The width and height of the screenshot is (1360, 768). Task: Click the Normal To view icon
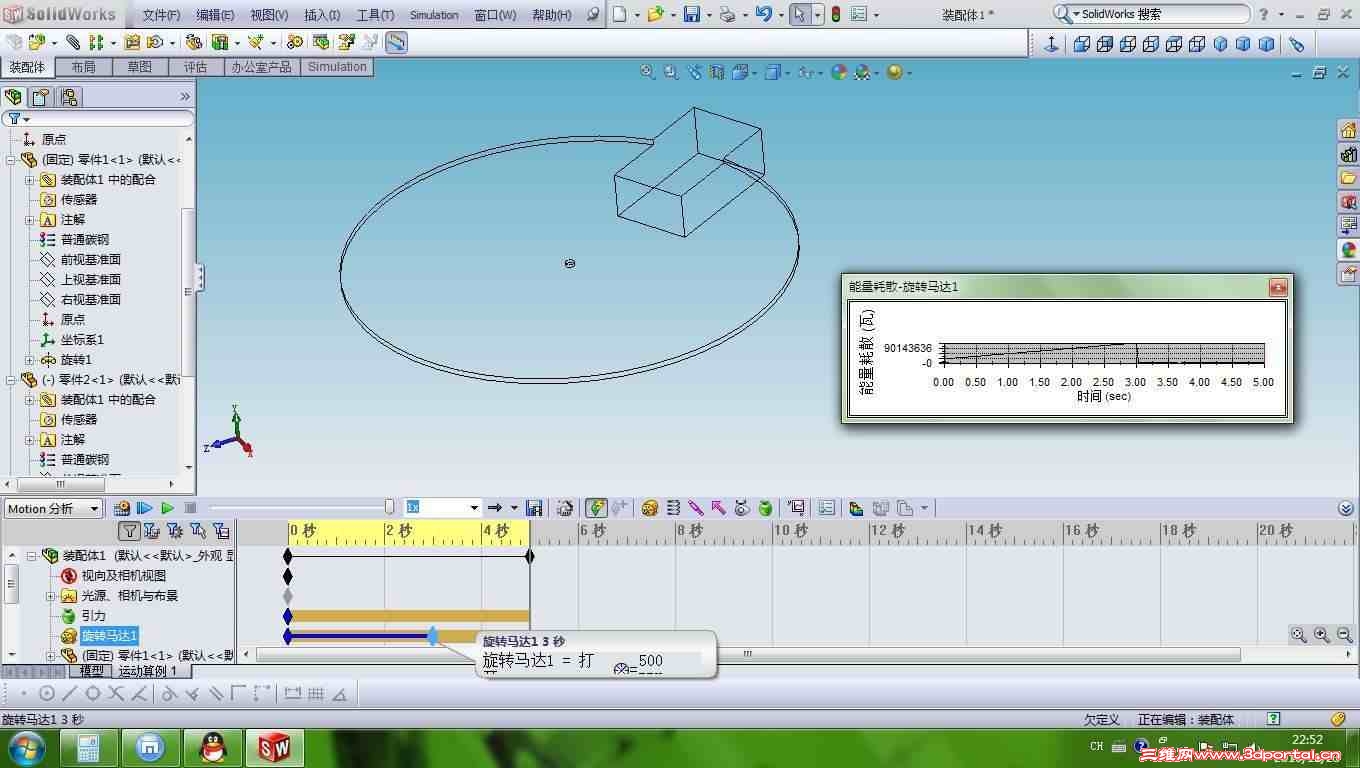(x=1052, y=43)
